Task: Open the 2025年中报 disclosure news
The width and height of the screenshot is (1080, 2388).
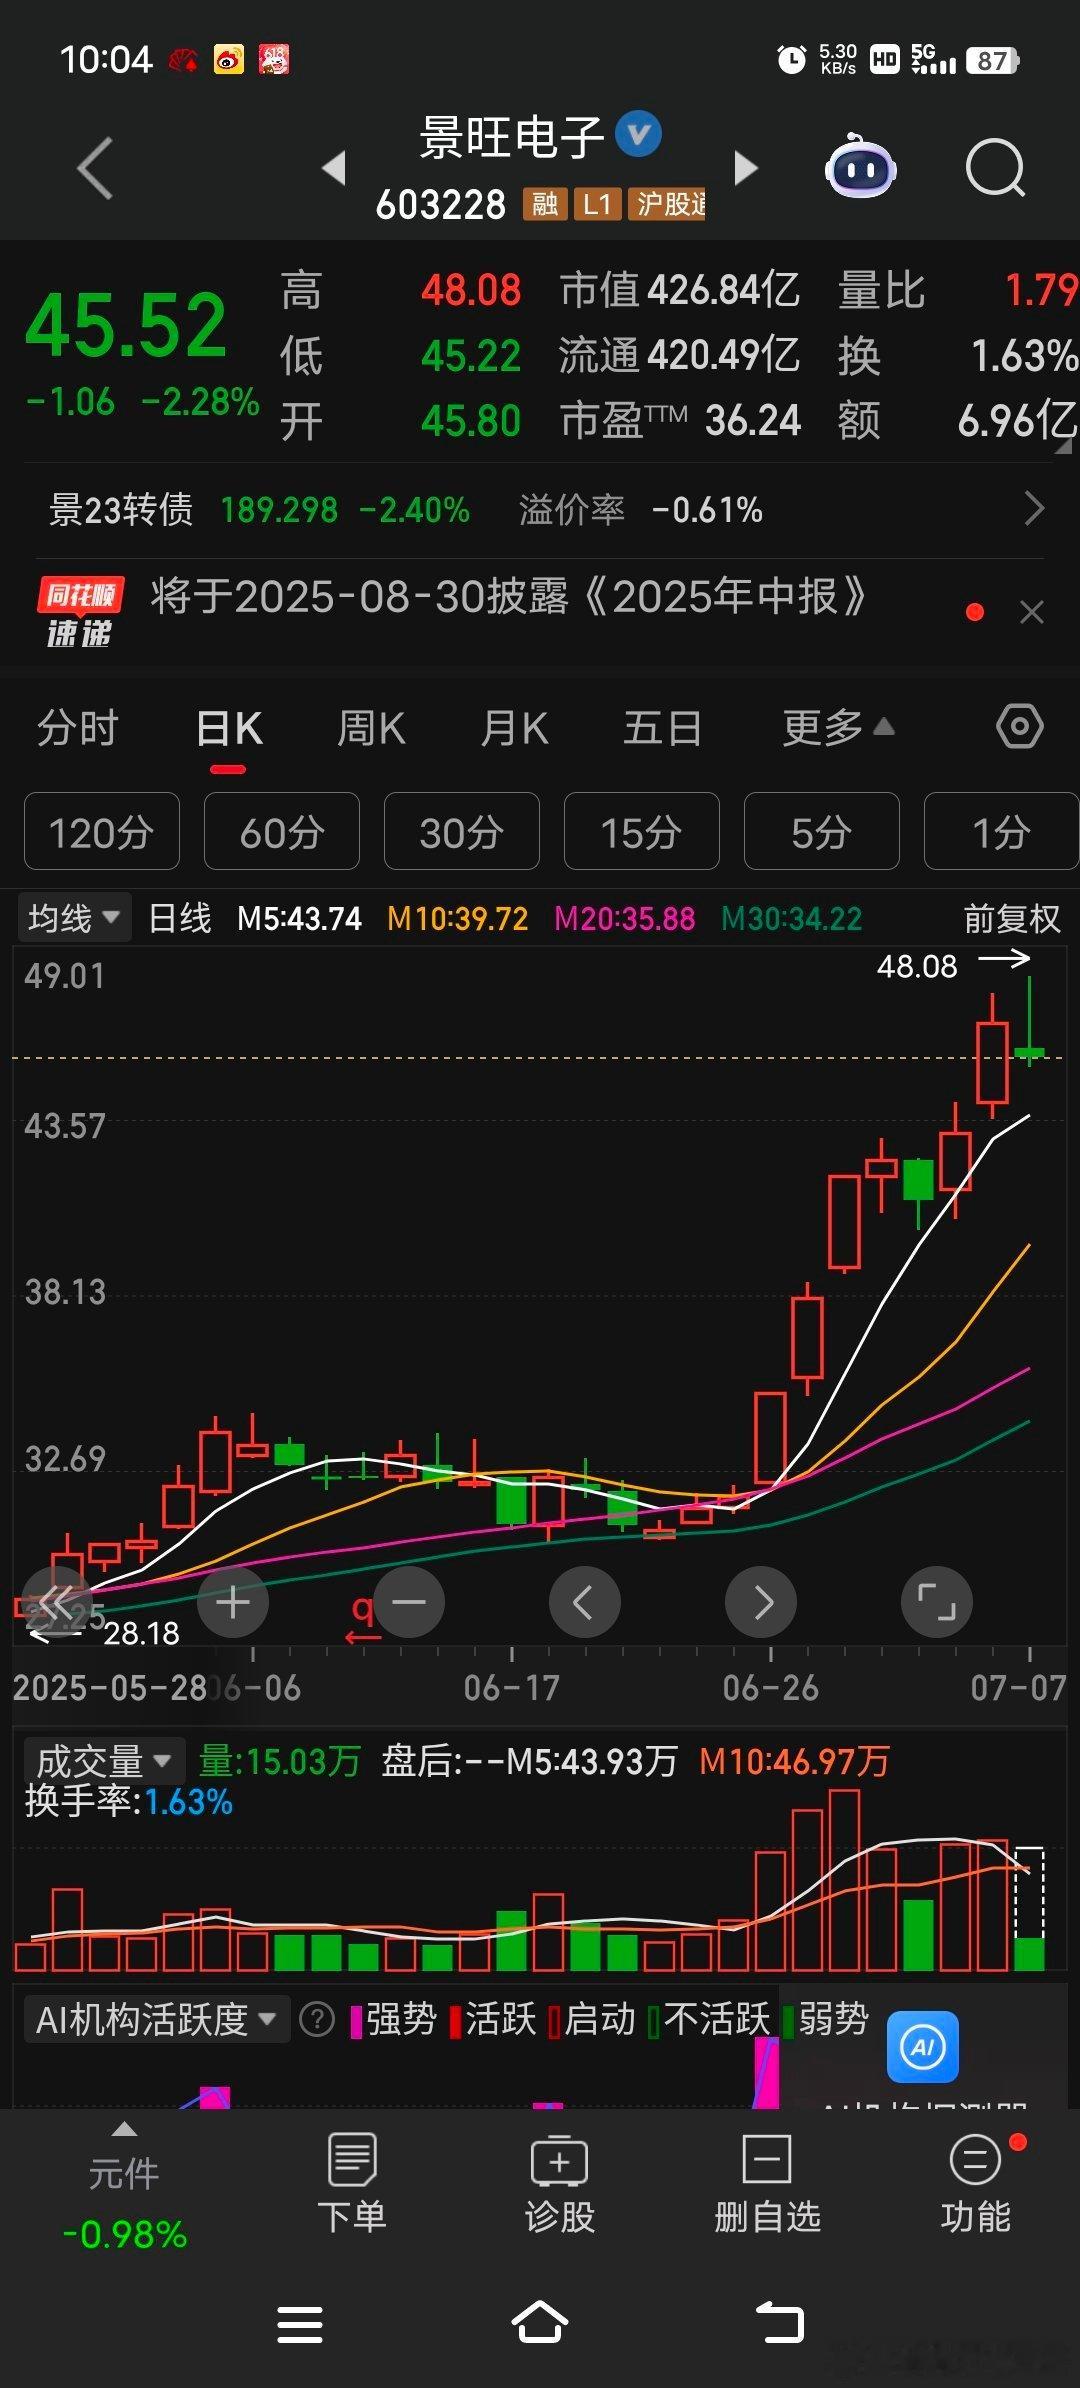Action: (x=508, y=597)
